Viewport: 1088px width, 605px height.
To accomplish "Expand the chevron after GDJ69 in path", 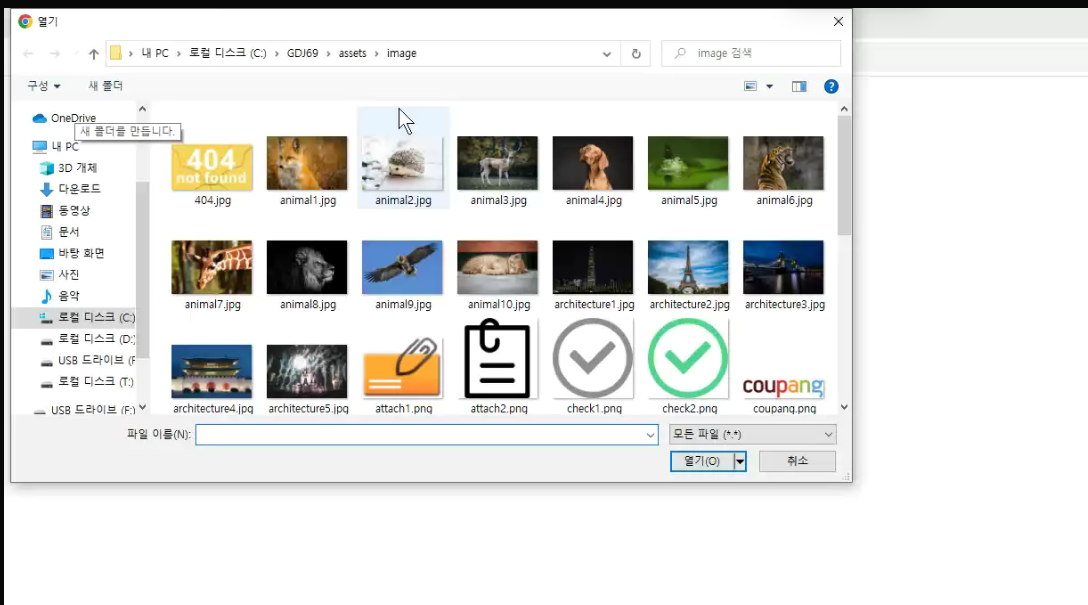I will point(328,53).
